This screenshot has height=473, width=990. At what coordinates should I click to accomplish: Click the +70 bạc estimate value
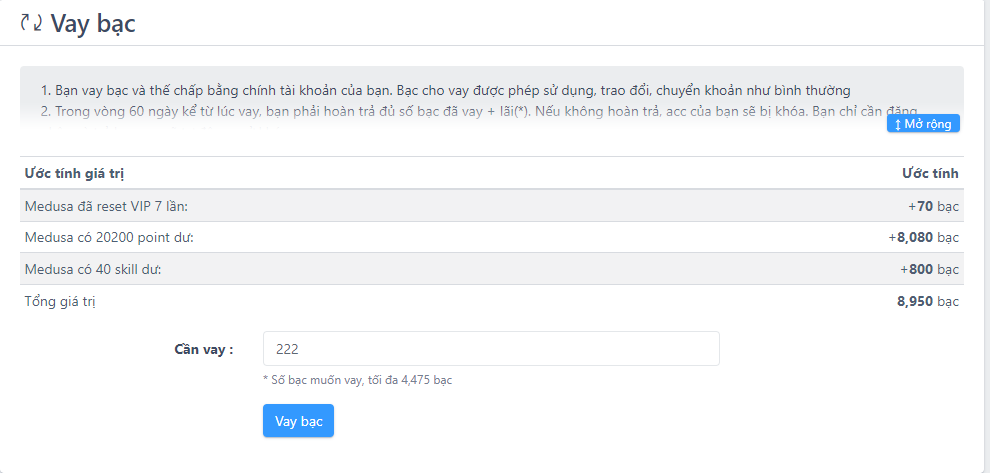tap(933, 206)
